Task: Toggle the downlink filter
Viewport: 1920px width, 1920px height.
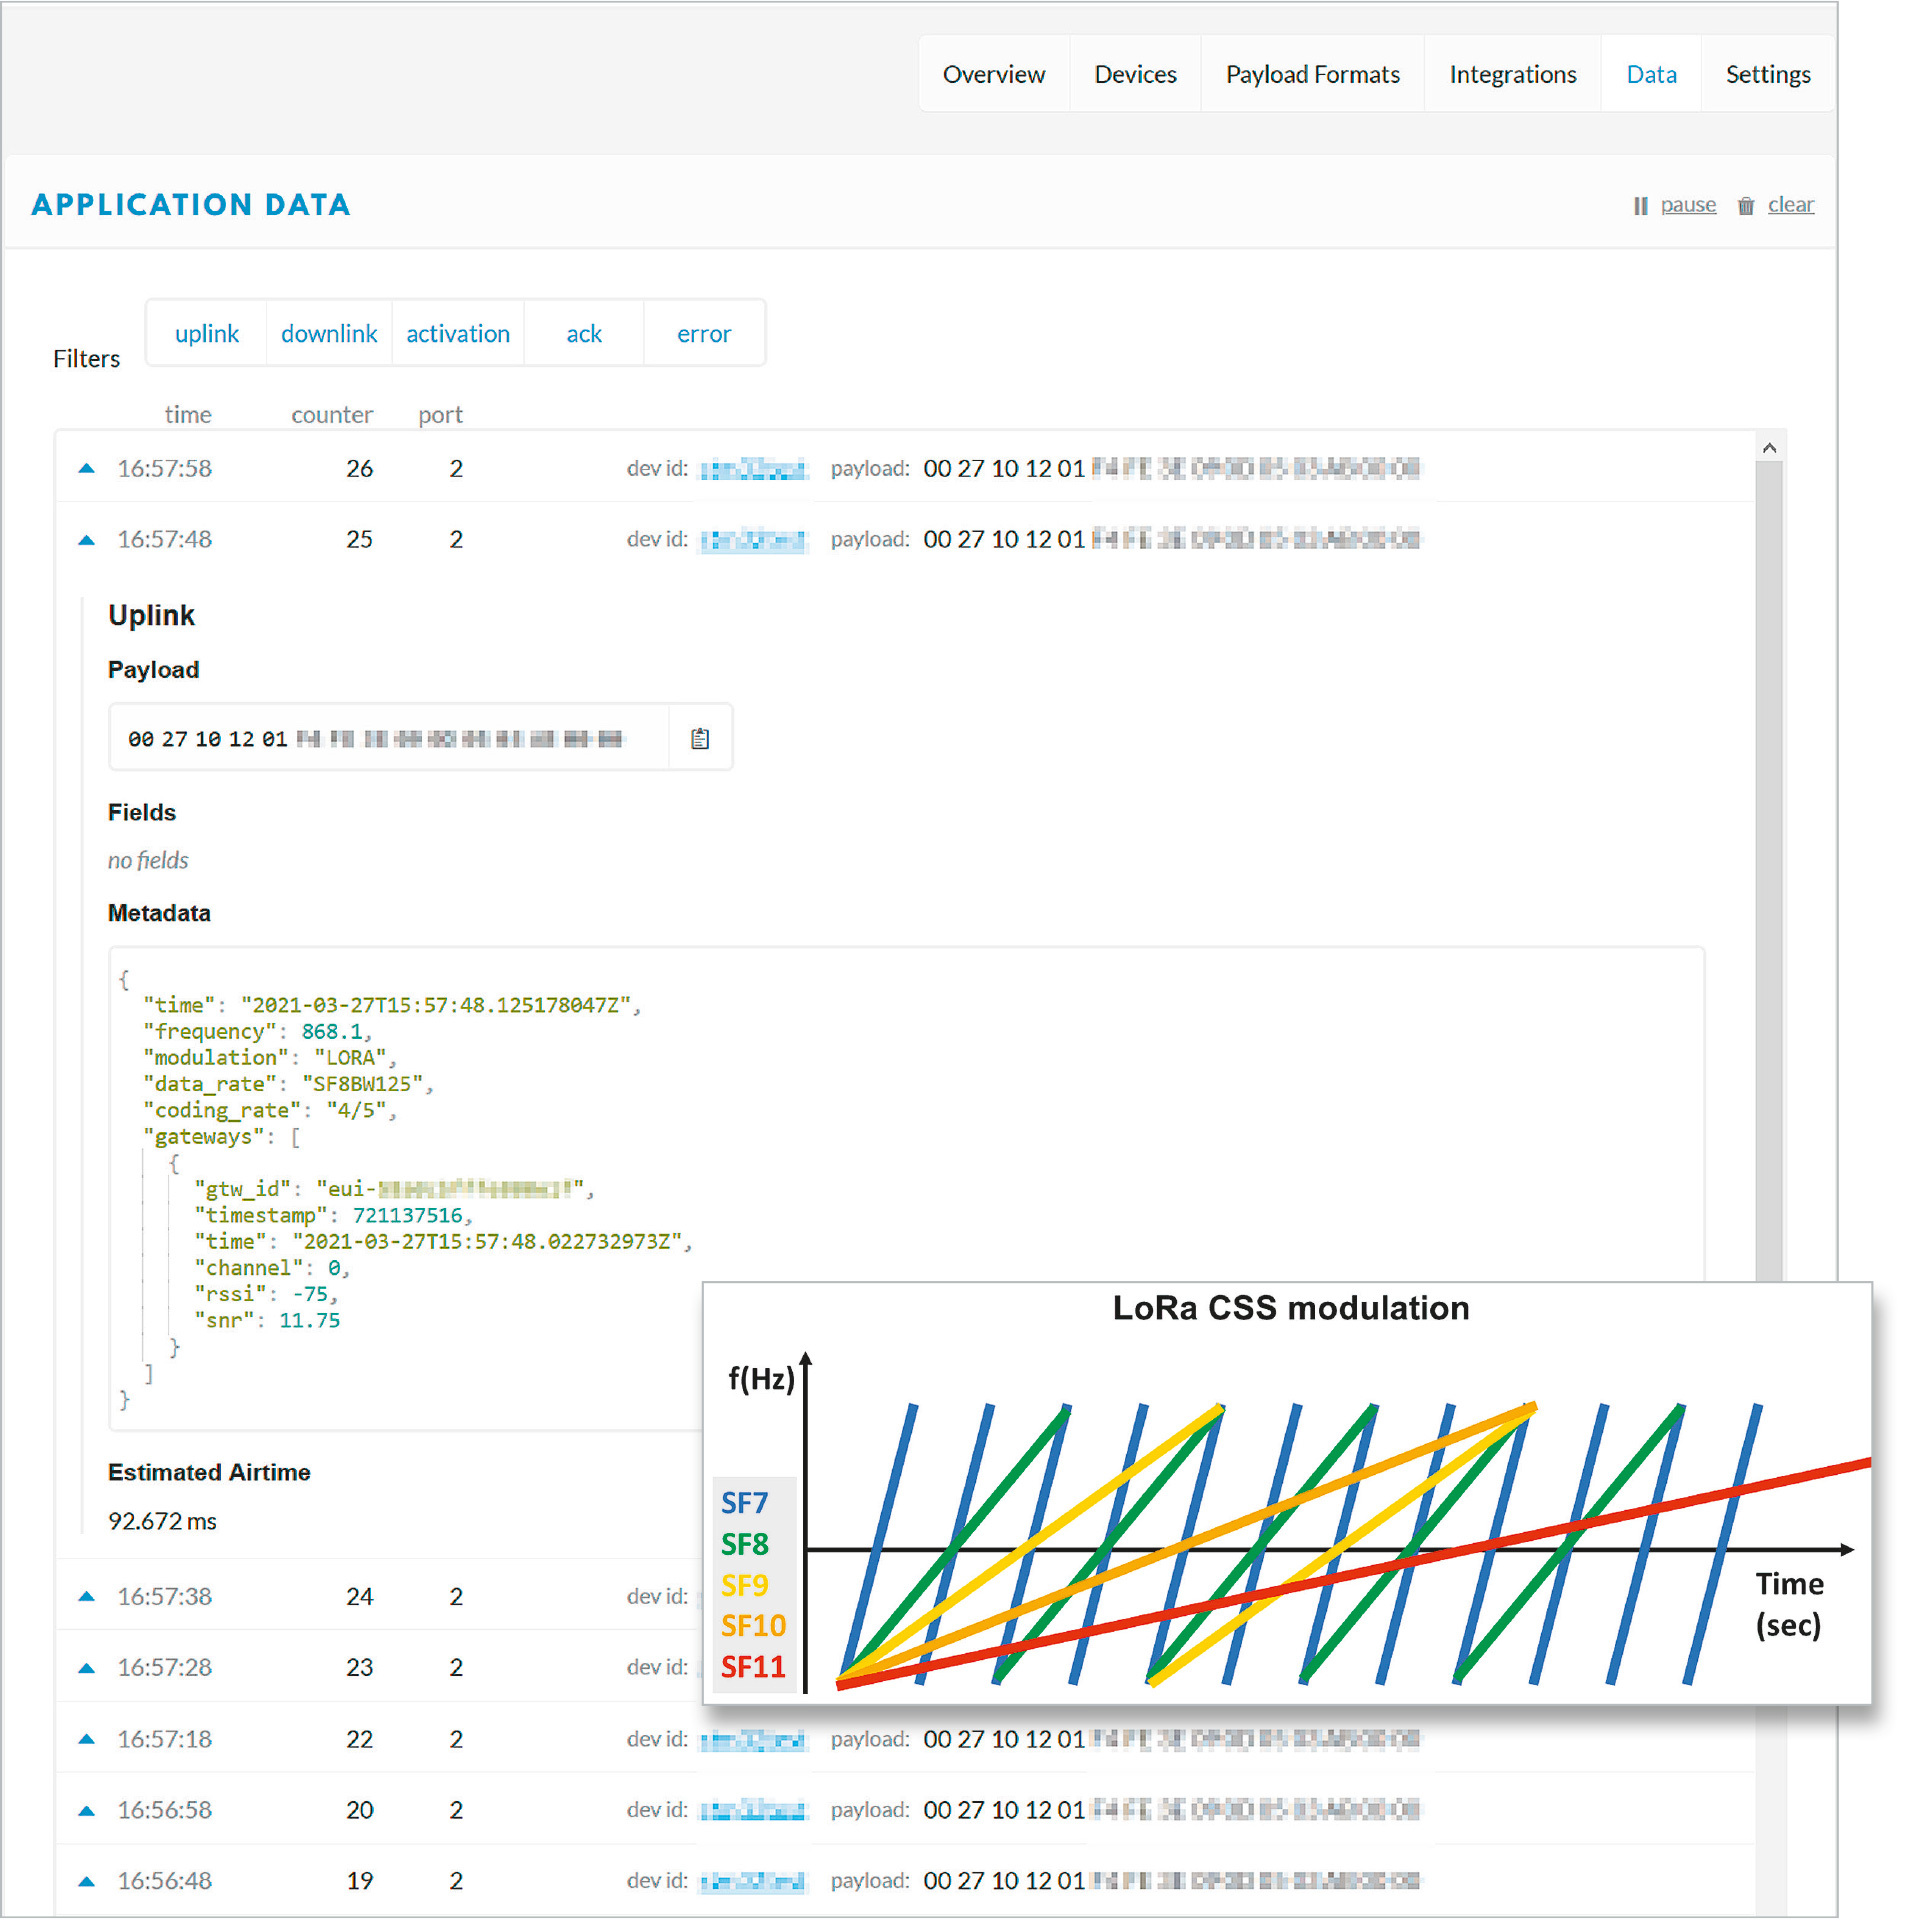Action: point(328,333)
